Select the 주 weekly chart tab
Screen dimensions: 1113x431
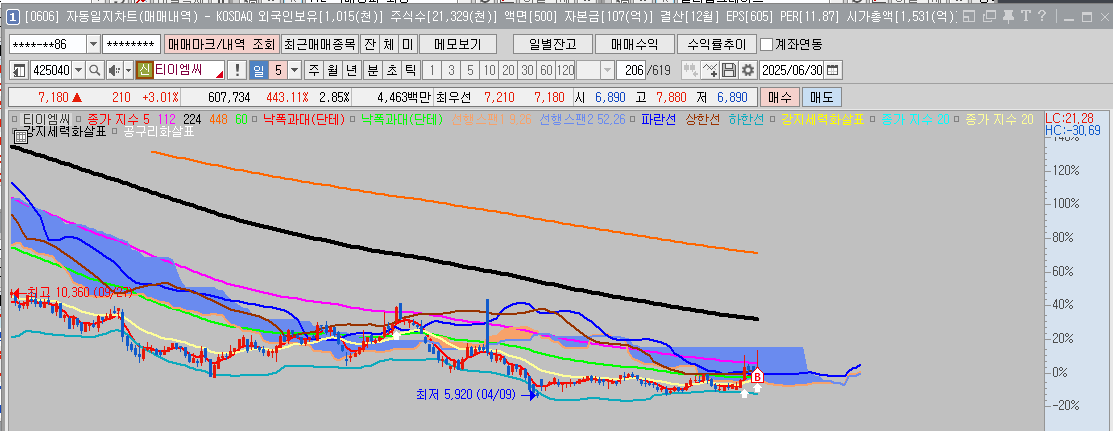313,70
